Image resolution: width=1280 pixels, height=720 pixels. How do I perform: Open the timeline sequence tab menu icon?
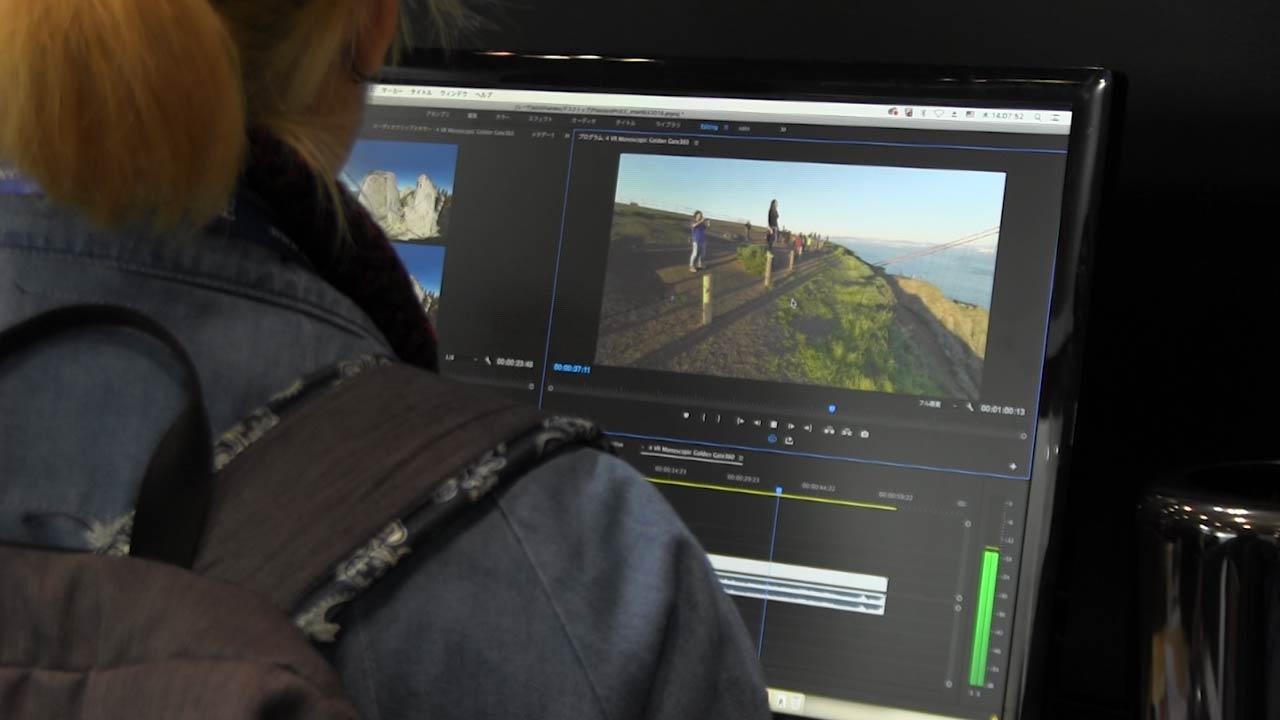741,458
